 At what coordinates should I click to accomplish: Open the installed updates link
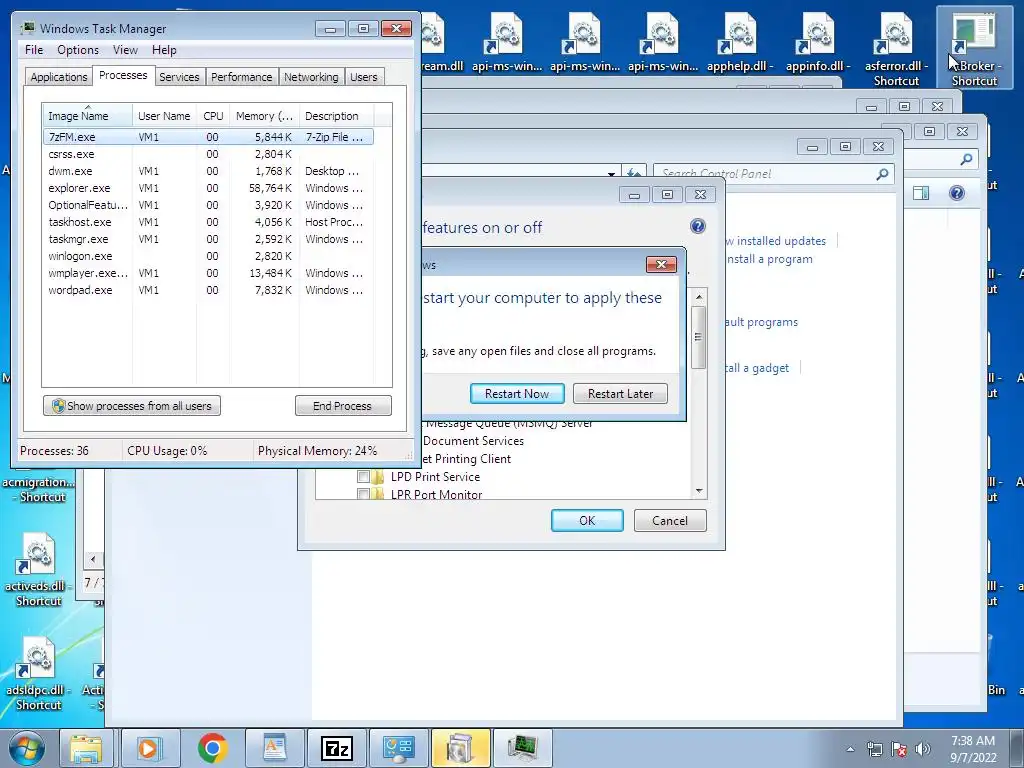coord(774,241)
